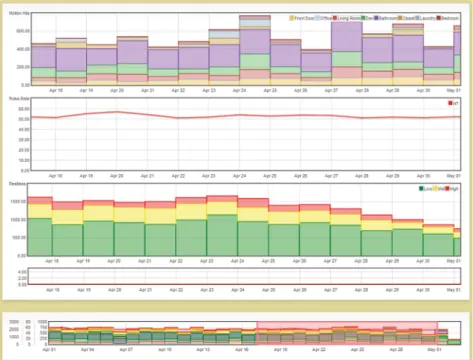
Task: Click the Low green legend swatch in Restless chart
Action: coord(421,189)
